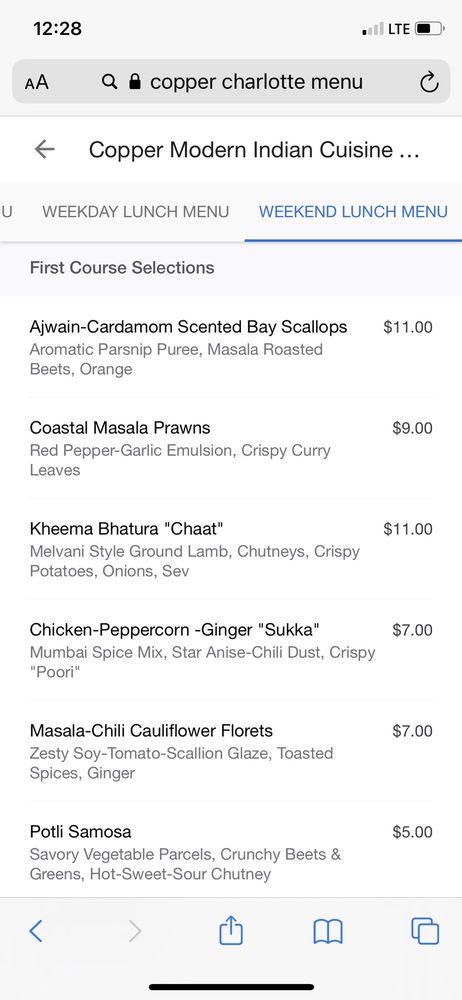
Task: Tap the Safari reload page icon
Action: 429,82
